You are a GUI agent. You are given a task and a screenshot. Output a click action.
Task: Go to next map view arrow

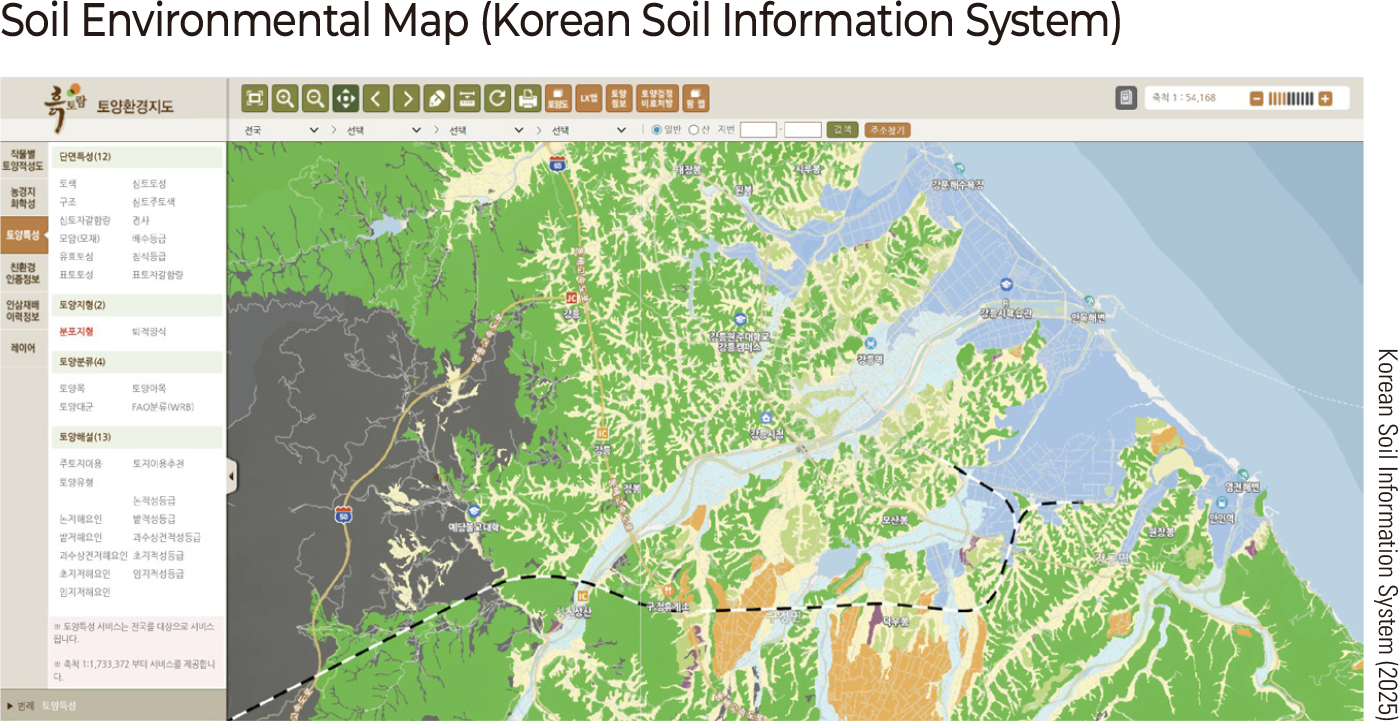pos(406,98)
